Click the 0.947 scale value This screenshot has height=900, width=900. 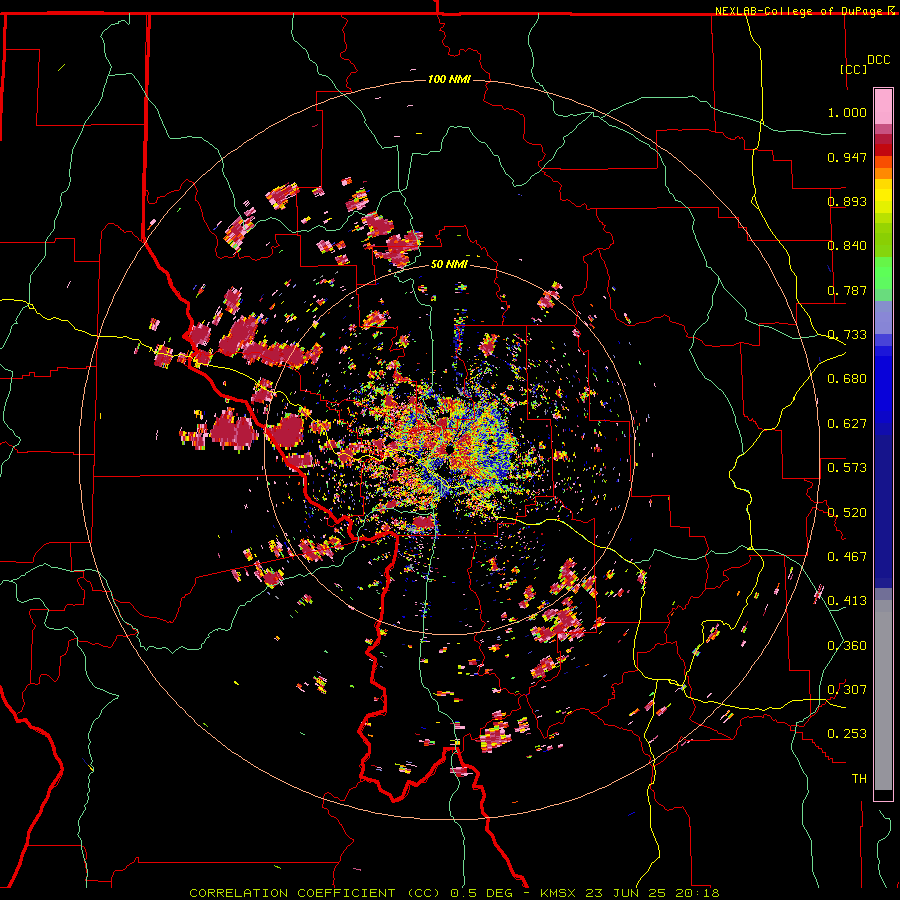click(847, 157)
